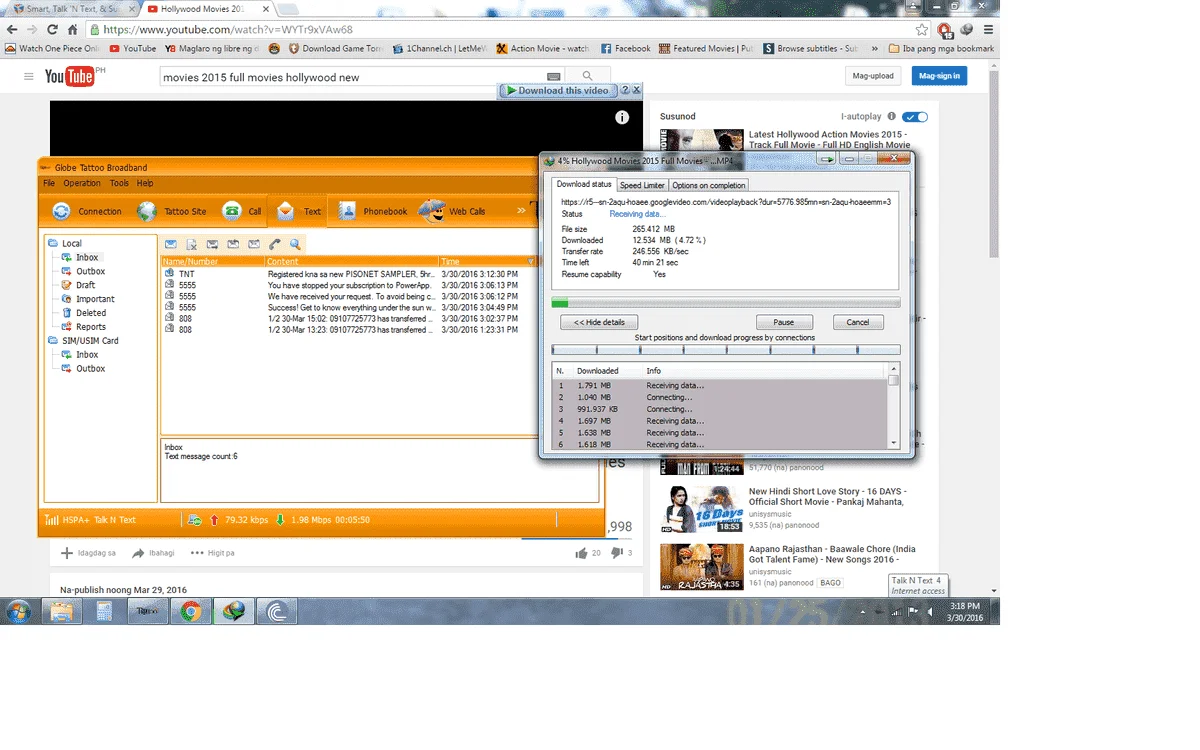Select message 'Success! Get to know everything'
Screen dimensions: 1200x750
click(x=350, y=307)
